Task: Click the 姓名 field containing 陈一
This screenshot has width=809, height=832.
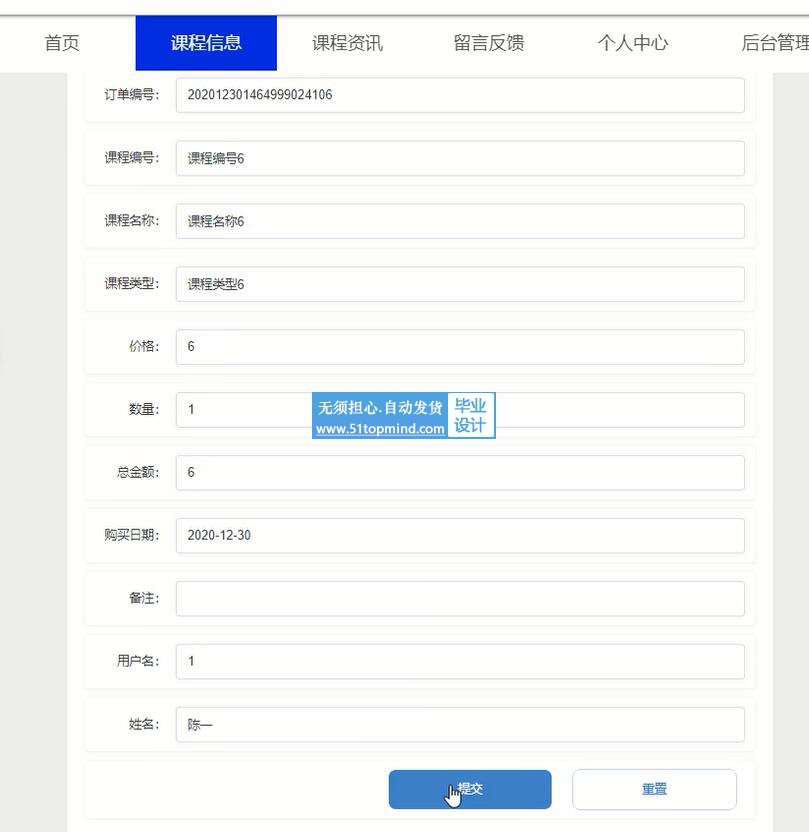Action: click(x=460, y=725)
